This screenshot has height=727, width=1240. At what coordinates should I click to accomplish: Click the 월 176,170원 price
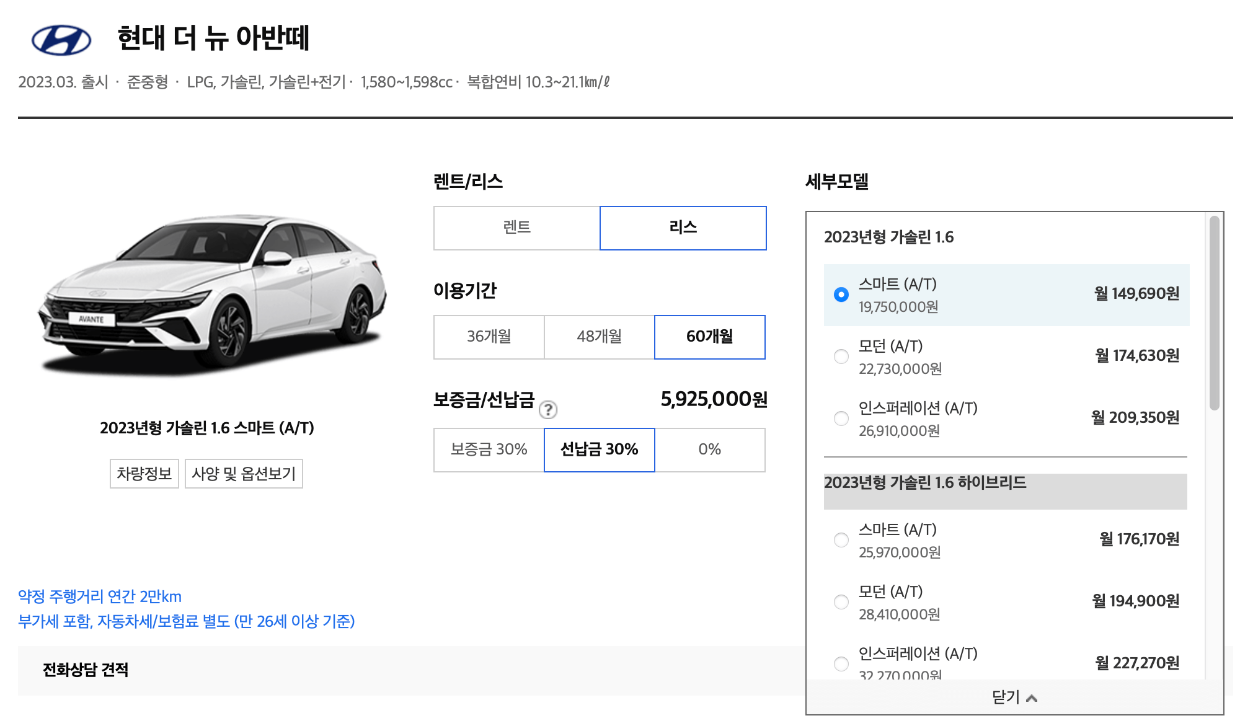1139,540
